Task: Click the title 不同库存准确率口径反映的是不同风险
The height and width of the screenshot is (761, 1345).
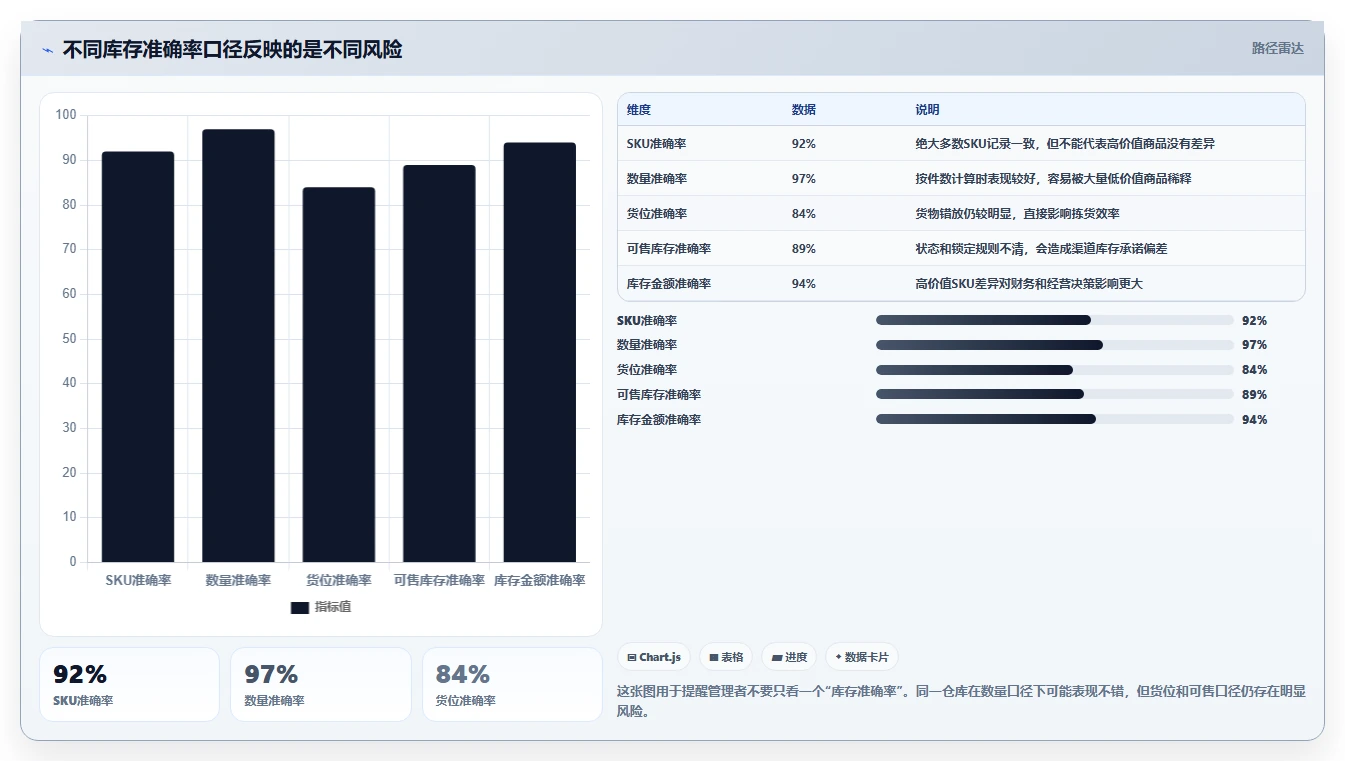Action: [x=233, y=49]
